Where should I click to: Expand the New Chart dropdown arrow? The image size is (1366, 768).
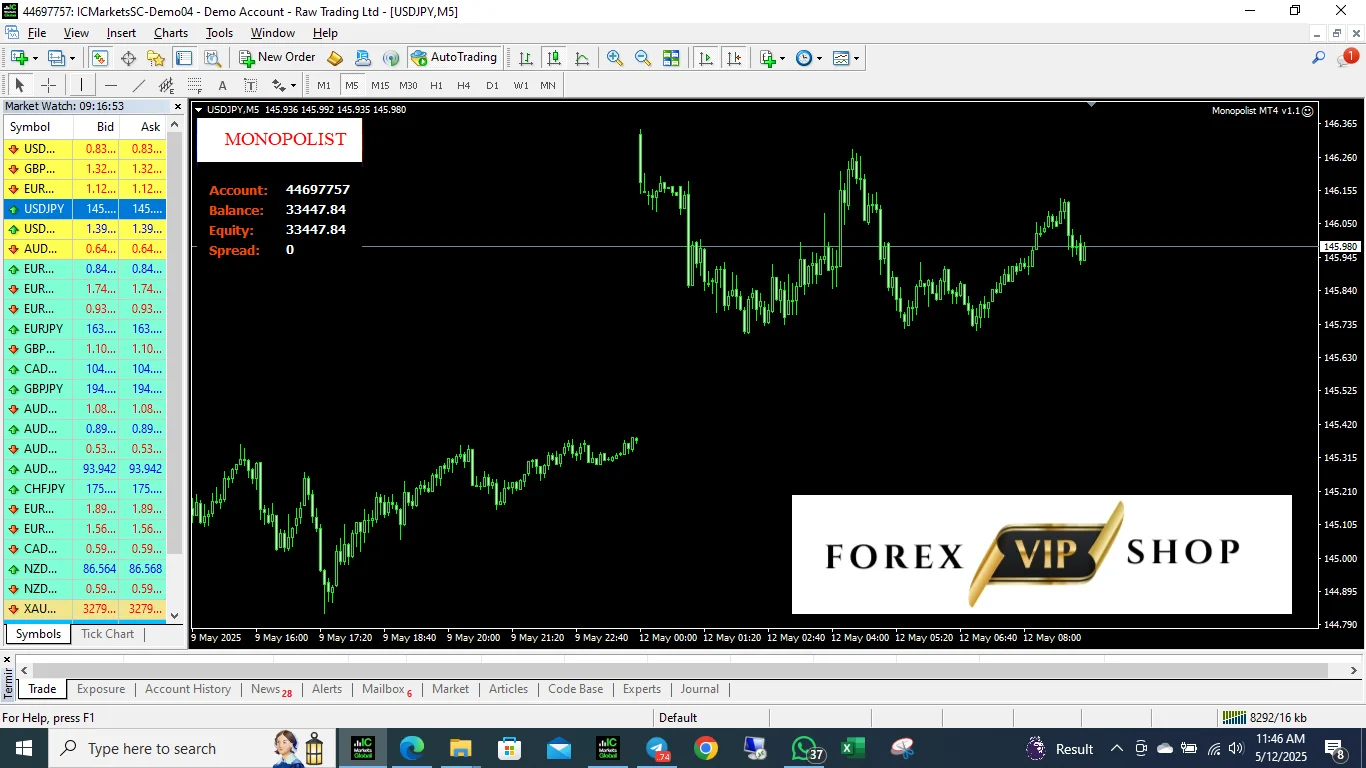(x=35, y=58)
